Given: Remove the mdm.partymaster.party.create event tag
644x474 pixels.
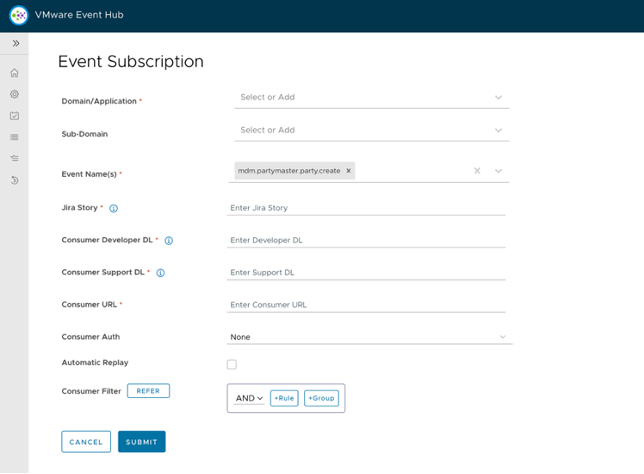Looking at the screenshot, I should (x=348, y=171).
